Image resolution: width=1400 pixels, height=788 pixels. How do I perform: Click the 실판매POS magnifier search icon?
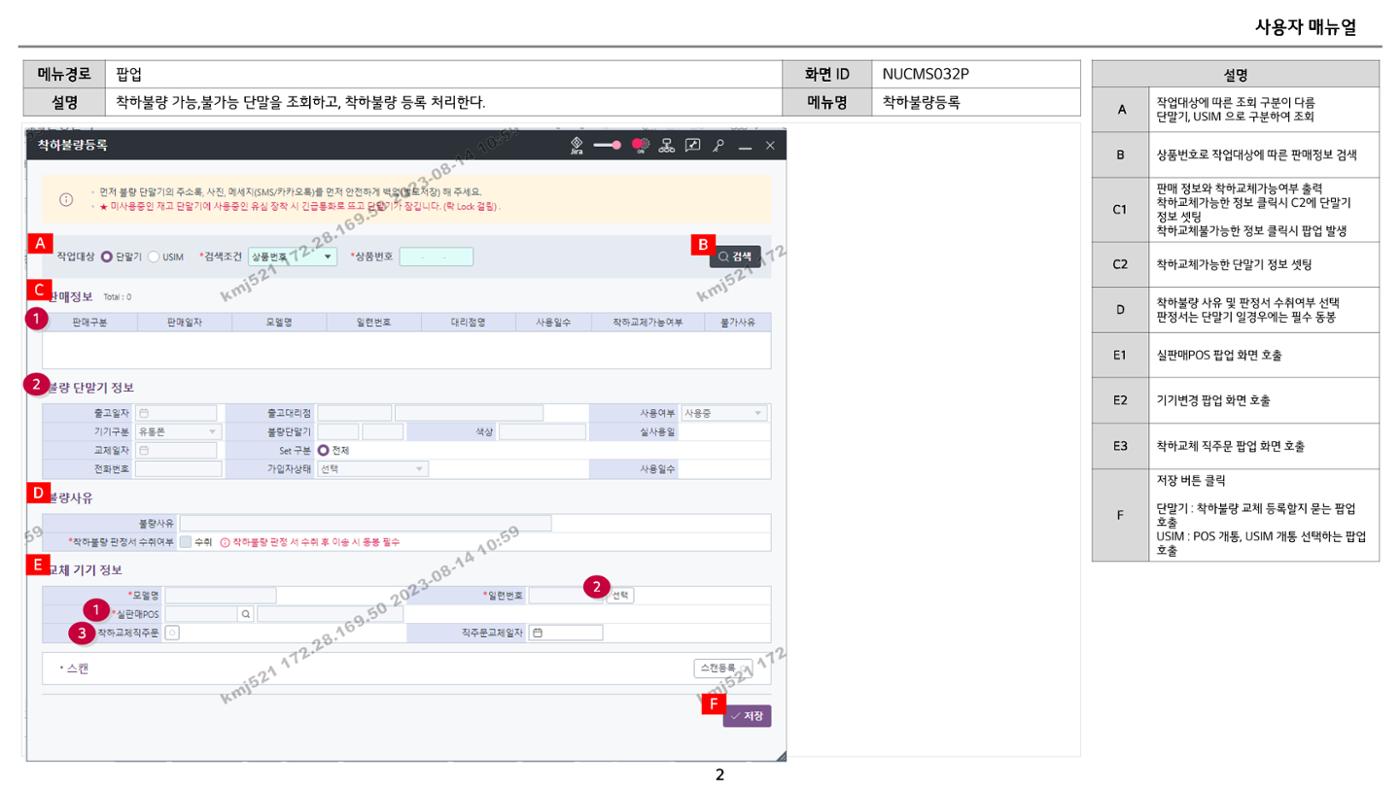tap(246, 614)
